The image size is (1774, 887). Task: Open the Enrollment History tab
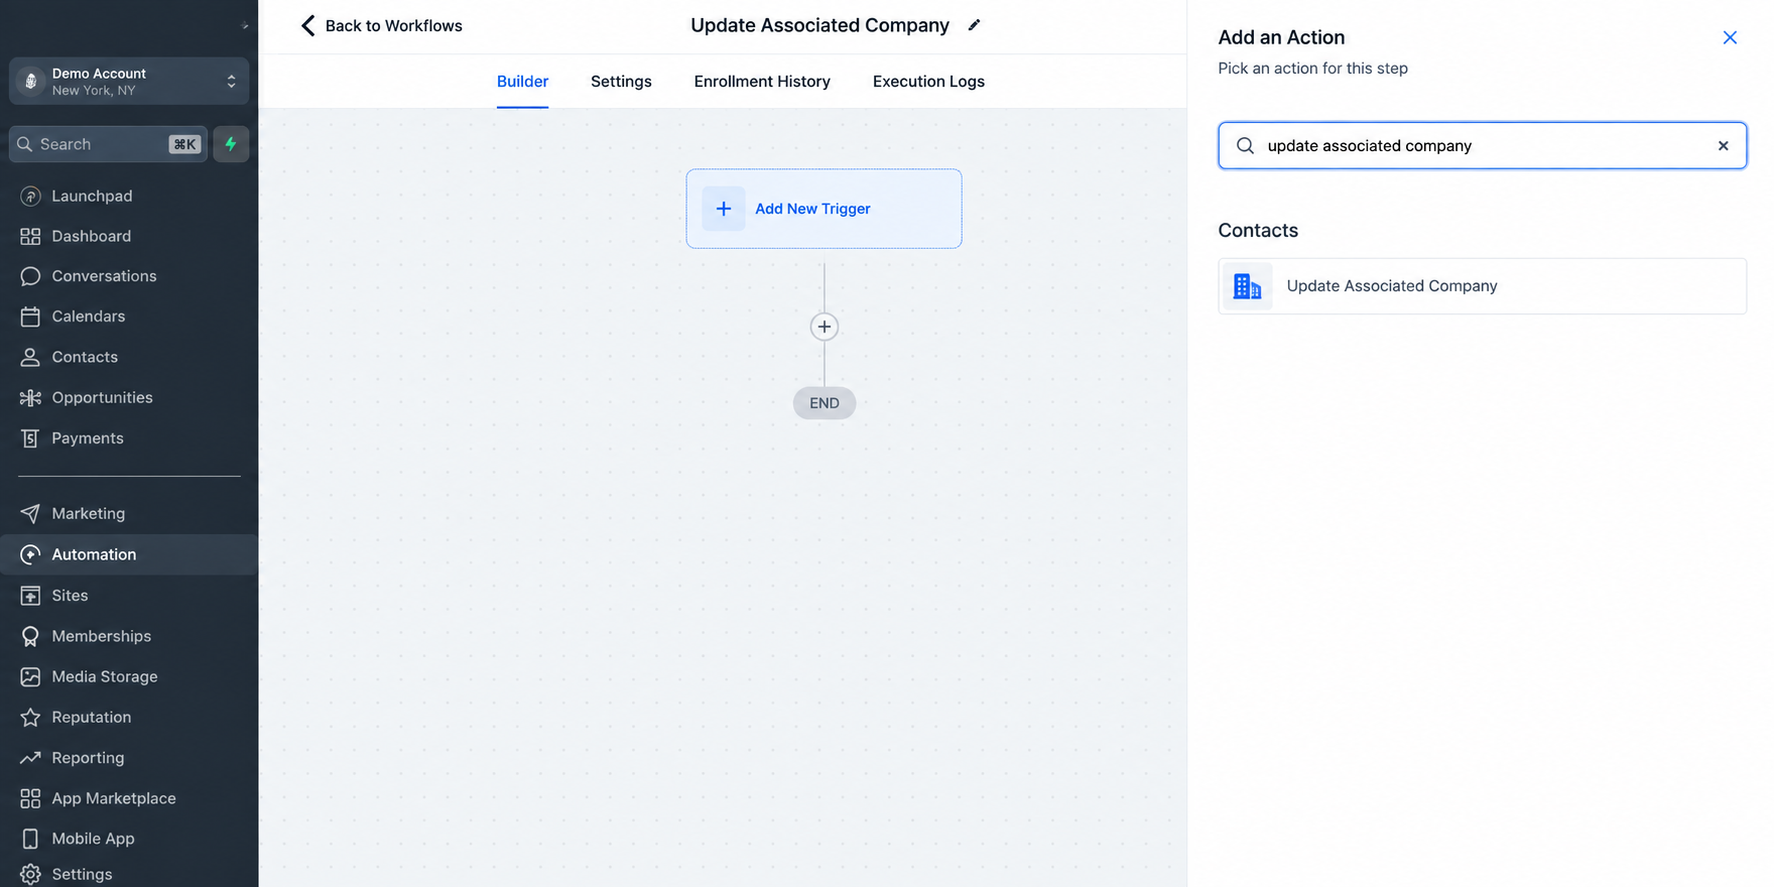762,81
